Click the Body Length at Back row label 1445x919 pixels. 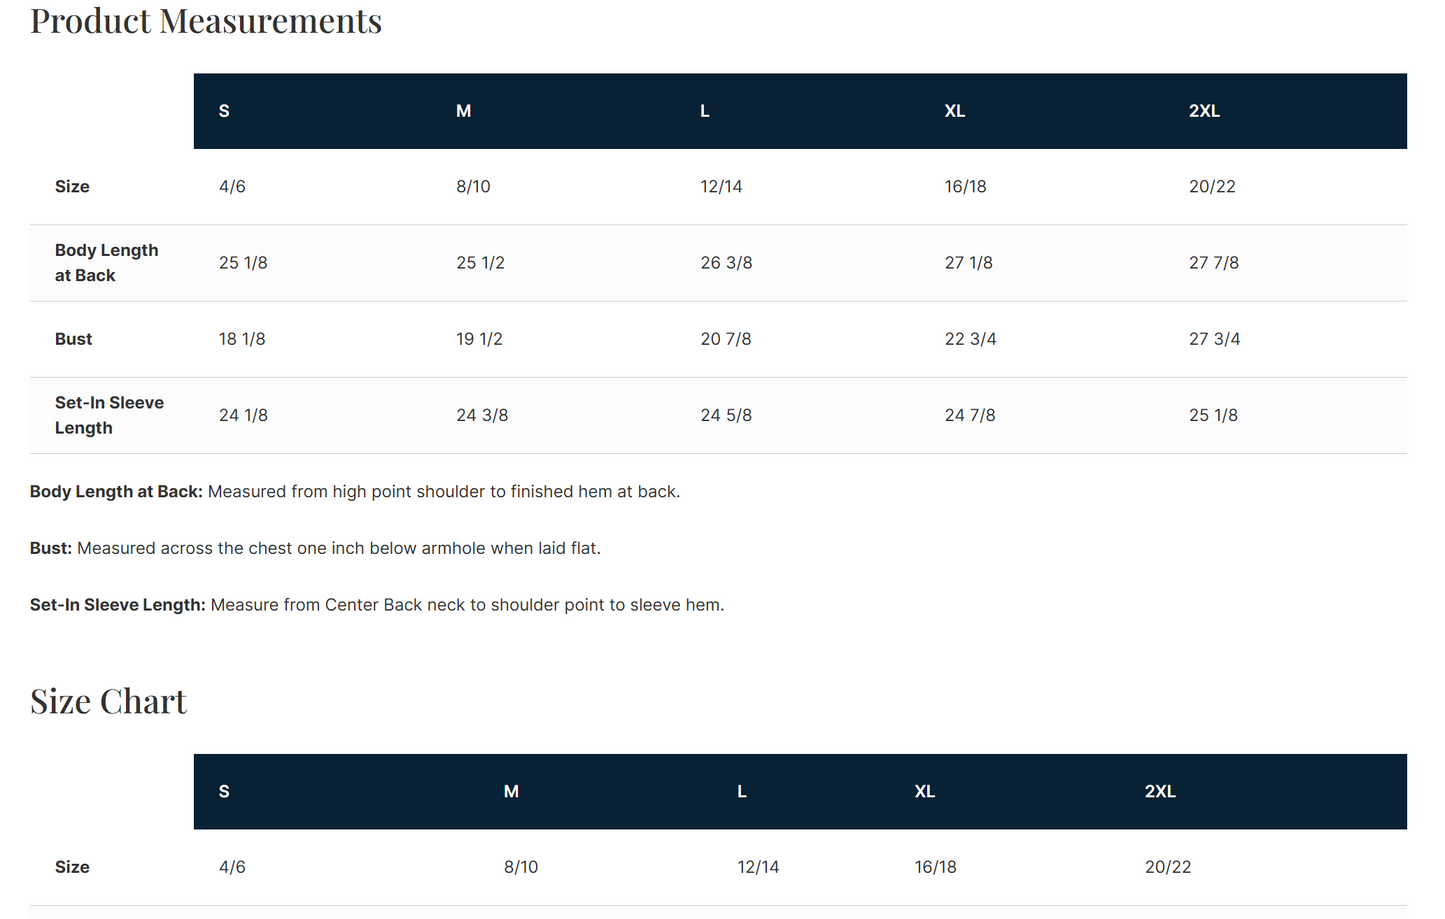click(106, 263)
